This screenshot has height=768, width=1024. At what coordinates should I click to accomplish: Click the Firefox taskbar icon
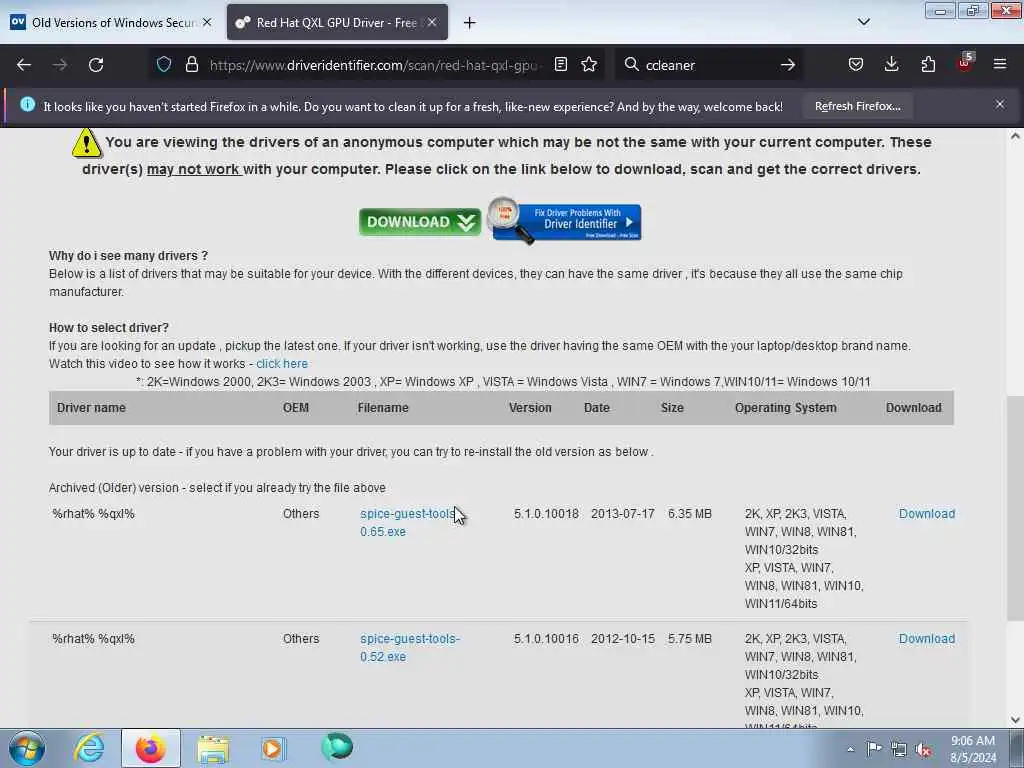(150, 748)
